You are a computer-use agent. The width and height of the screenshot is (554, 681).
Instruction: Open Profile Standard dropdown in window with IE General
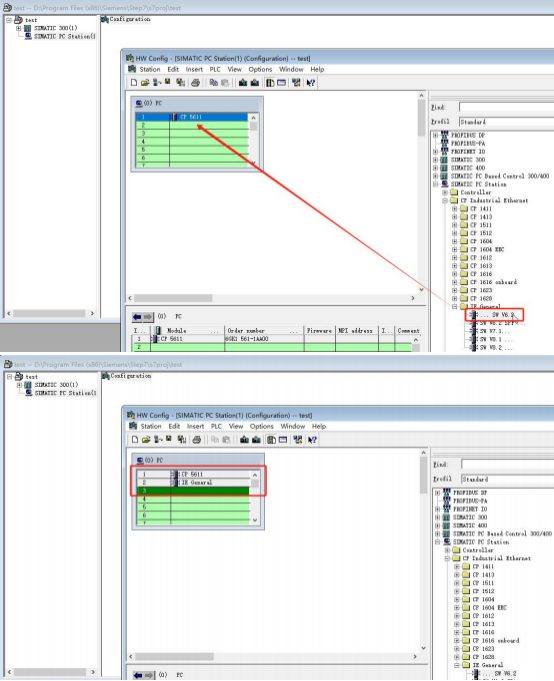click(x=508, y=479)
